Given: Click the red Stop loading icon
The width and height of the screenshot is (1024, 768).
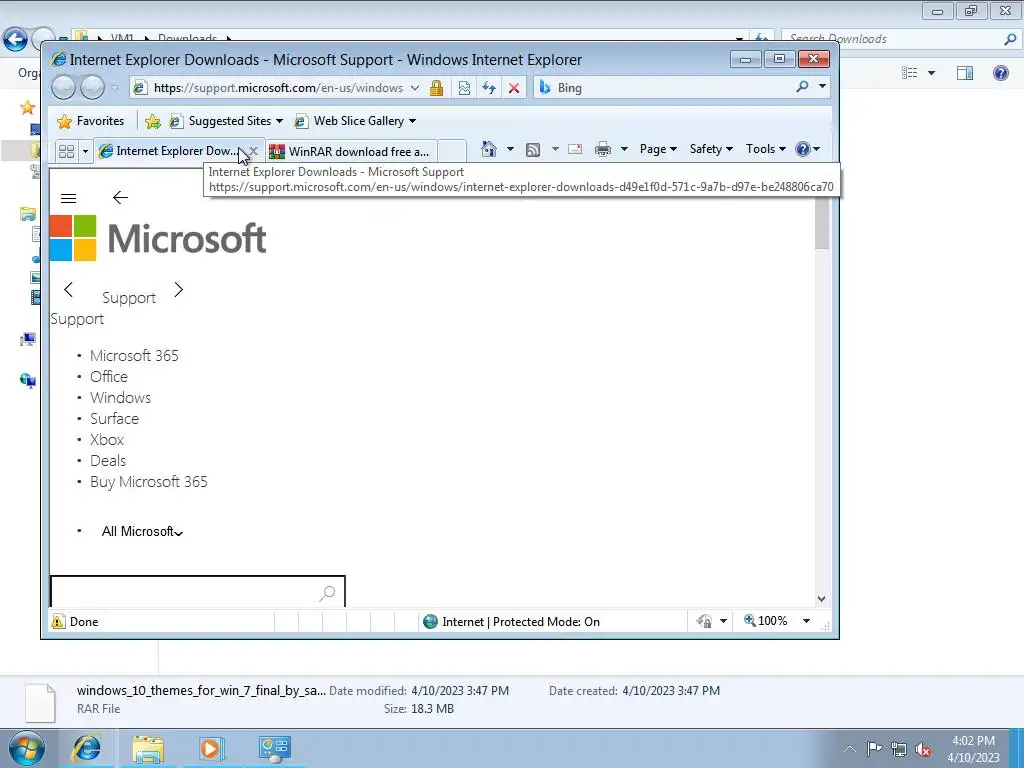Looking at the screenshot, I should tap(514, 88).
